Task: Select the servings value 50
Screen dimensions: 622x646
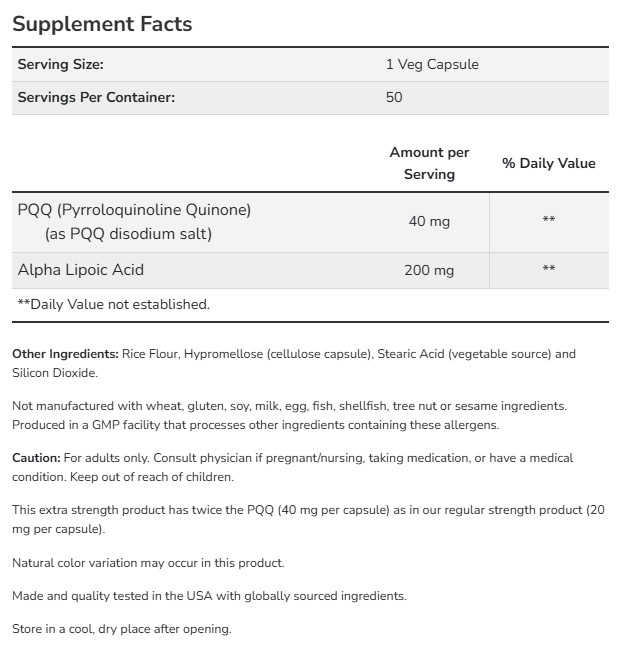Action: 394,97
